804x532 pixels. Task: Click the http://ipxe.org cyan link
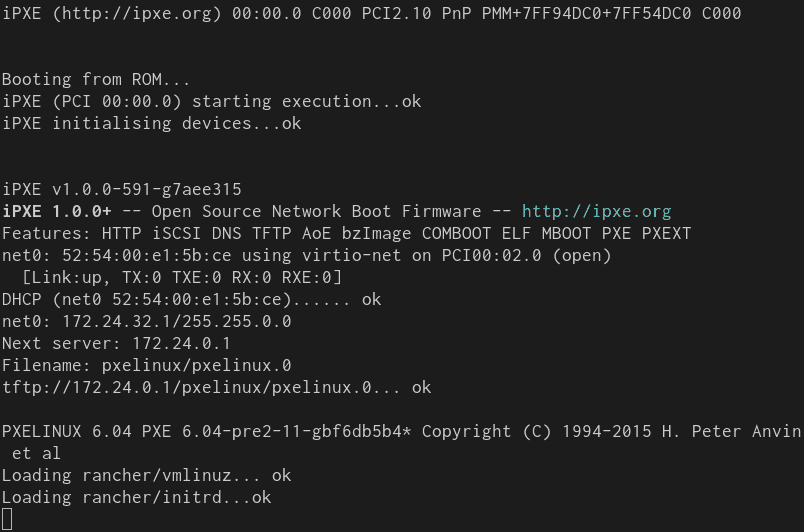tap(596, 212)
